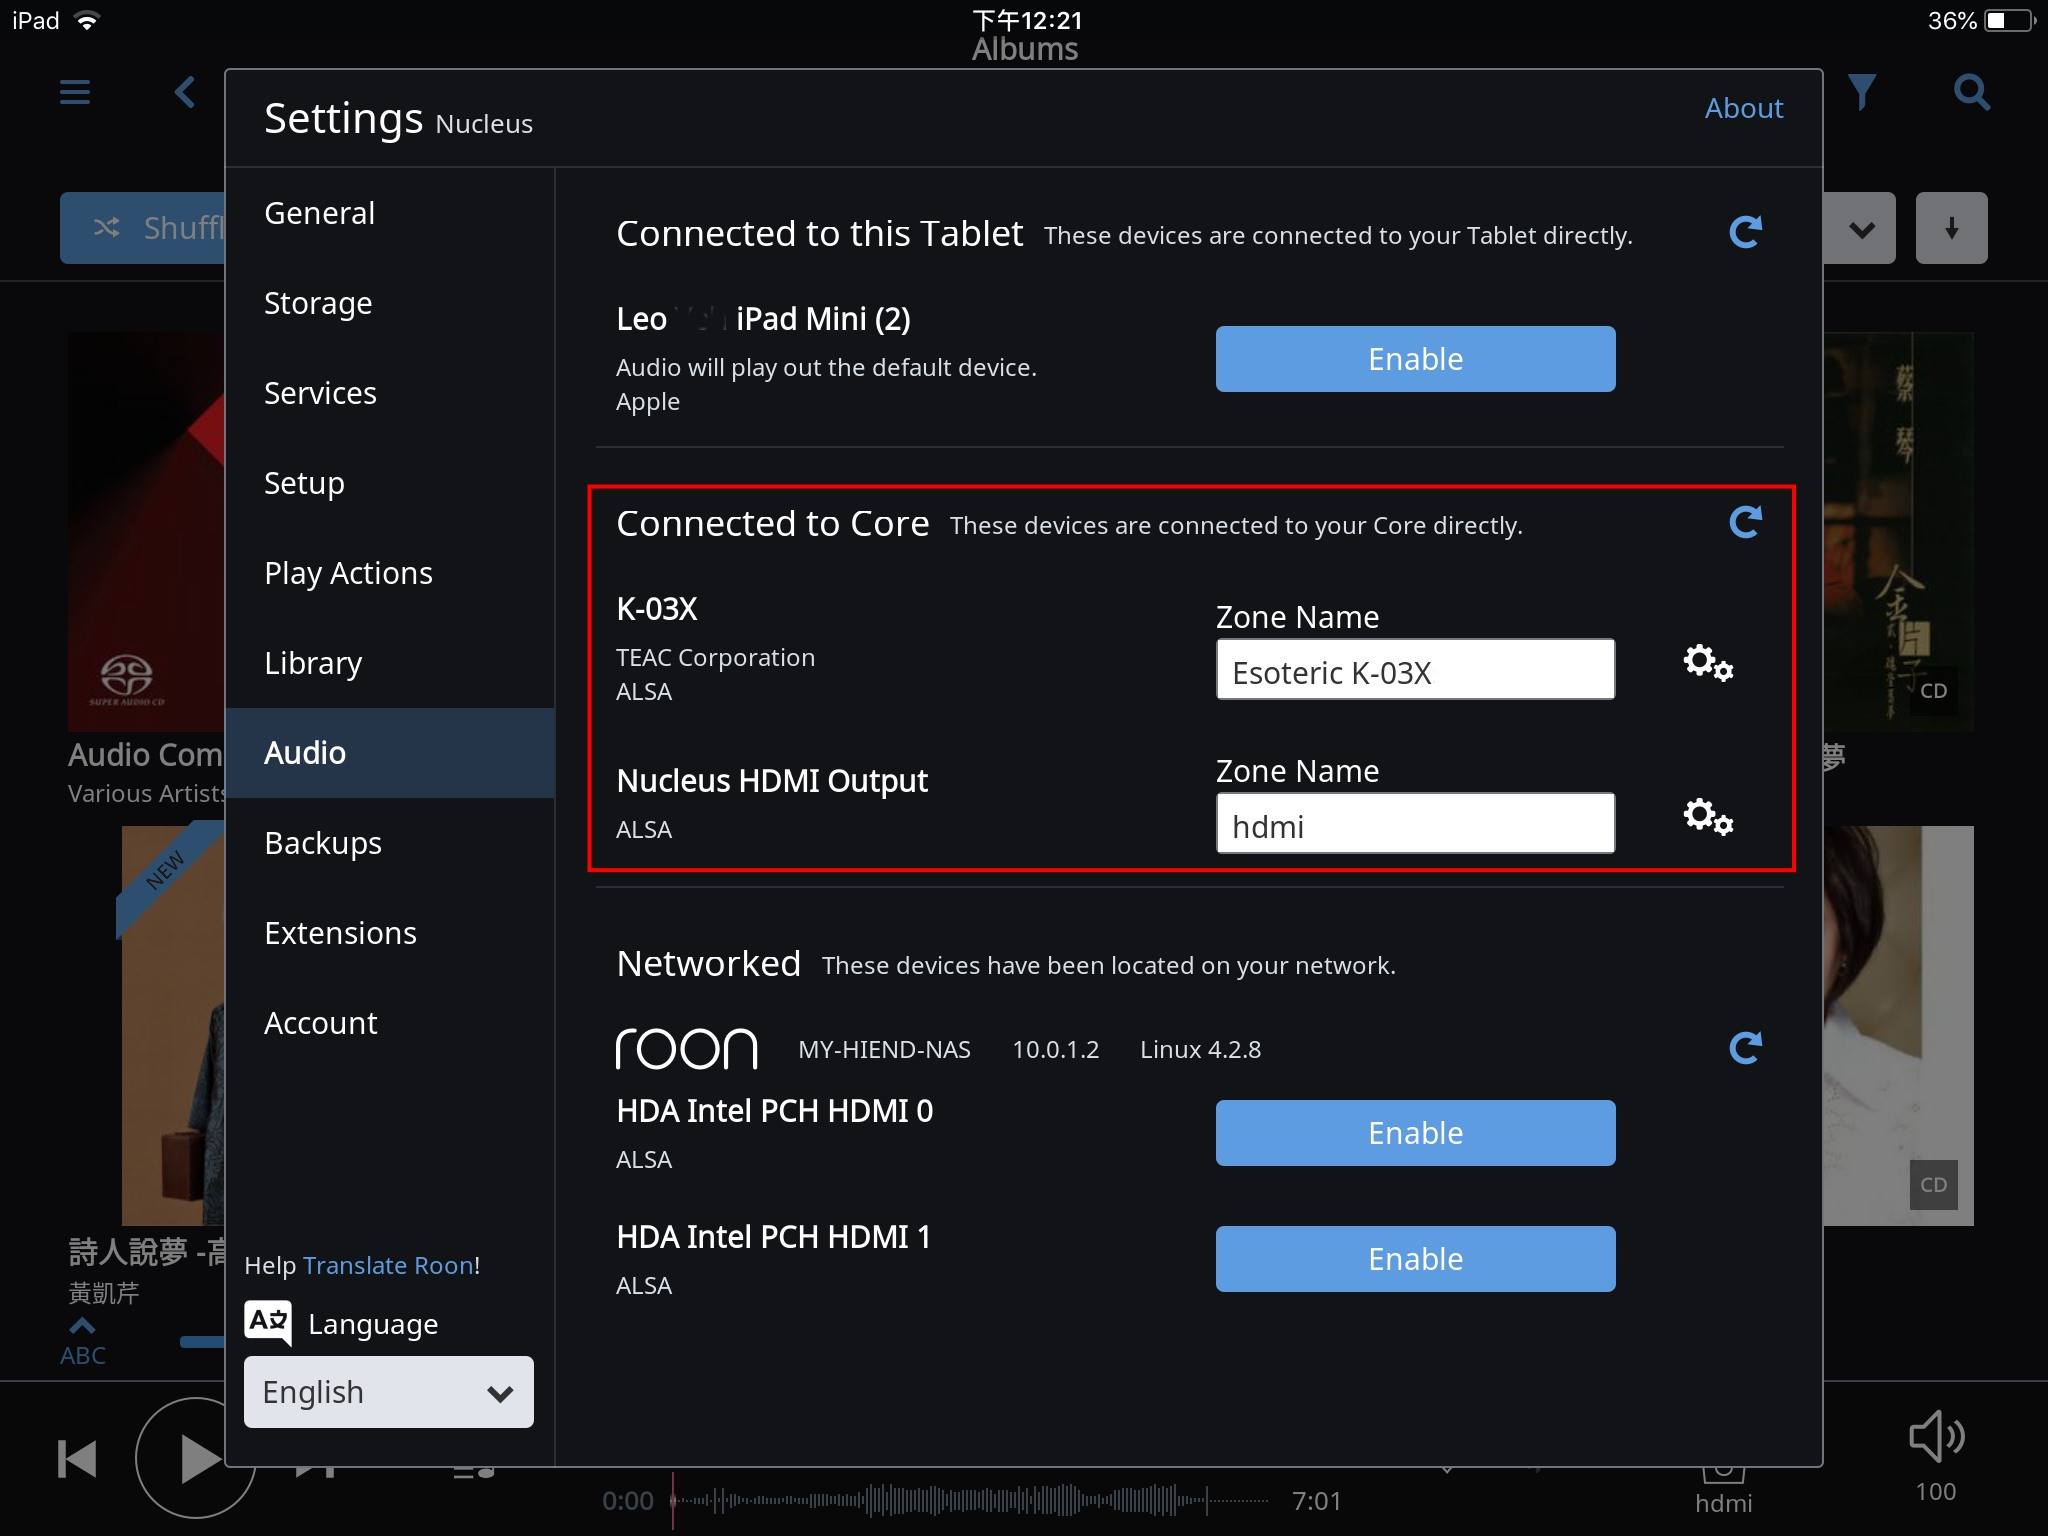Refresh Connected to this Tablet devices
Viewport: 2048px width, 1536px height.
click(1745, 232)
